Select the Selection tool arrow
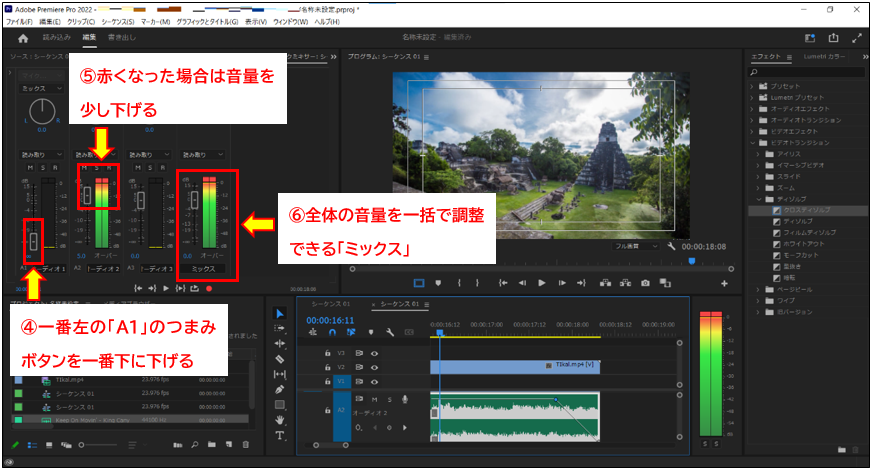The width and height of the screenshot is (872, 470). click(x=280, y=314)
